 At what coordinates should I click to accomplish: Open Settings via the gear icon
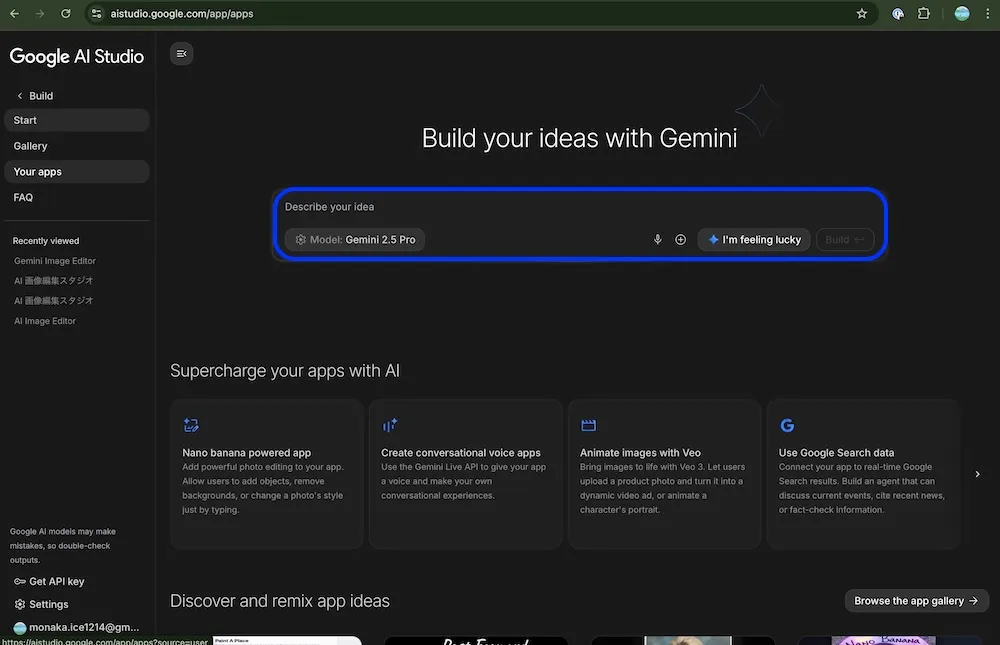point(20,604)
